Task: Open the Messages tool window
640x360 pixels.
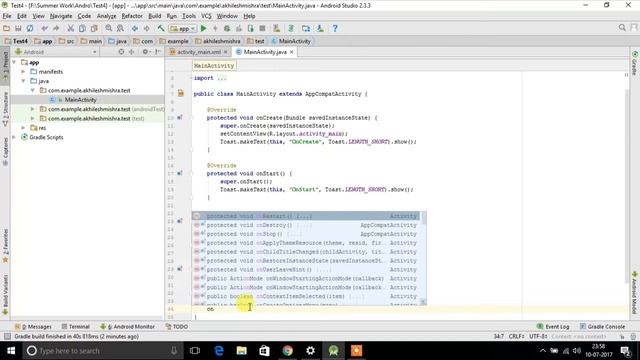Action: (x=33, y=327)
